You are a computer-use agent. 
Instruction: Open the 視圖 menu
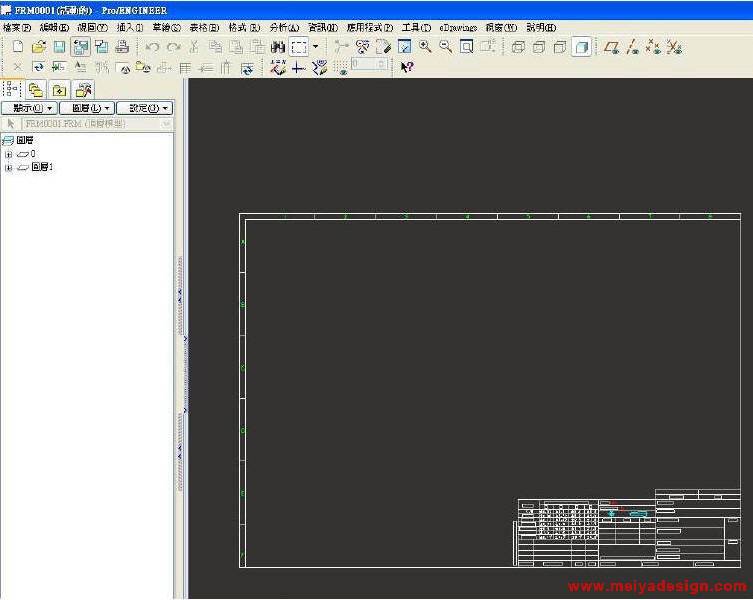93,28
